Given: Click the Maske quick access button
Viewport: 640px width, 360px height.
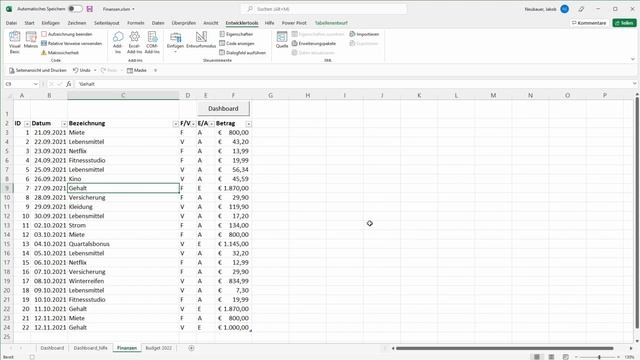Looking at the screenshot, I should click(137, 70).
